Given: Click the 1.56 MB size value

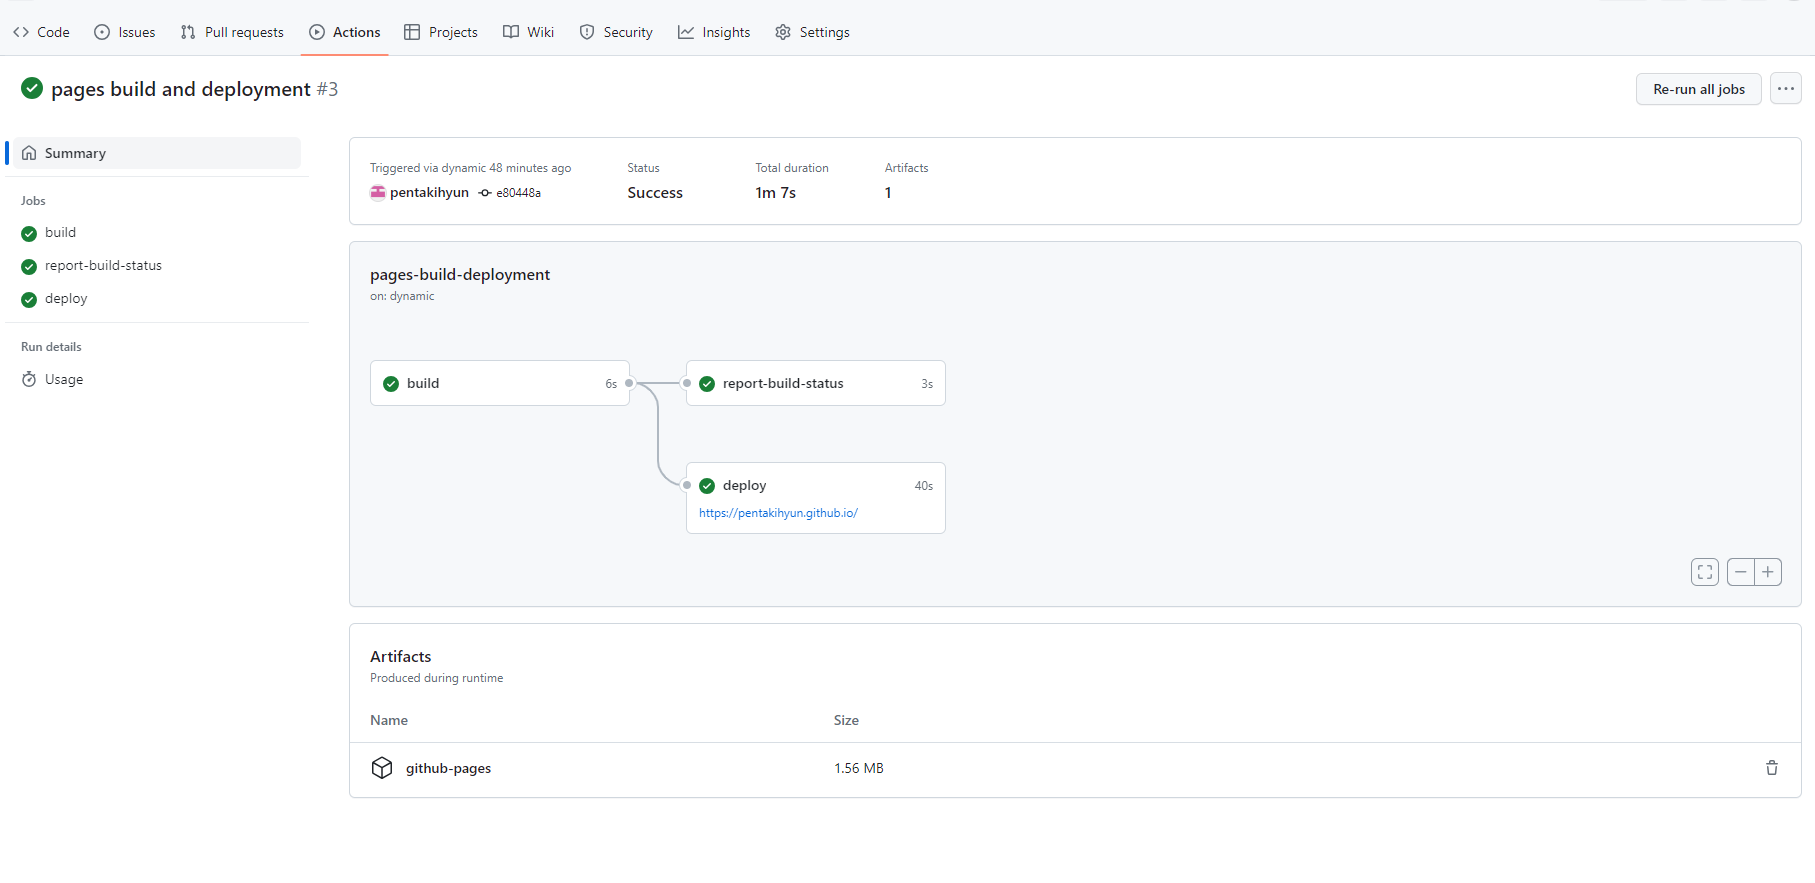Looking at the screenshot, I should (x=859, y=769).
